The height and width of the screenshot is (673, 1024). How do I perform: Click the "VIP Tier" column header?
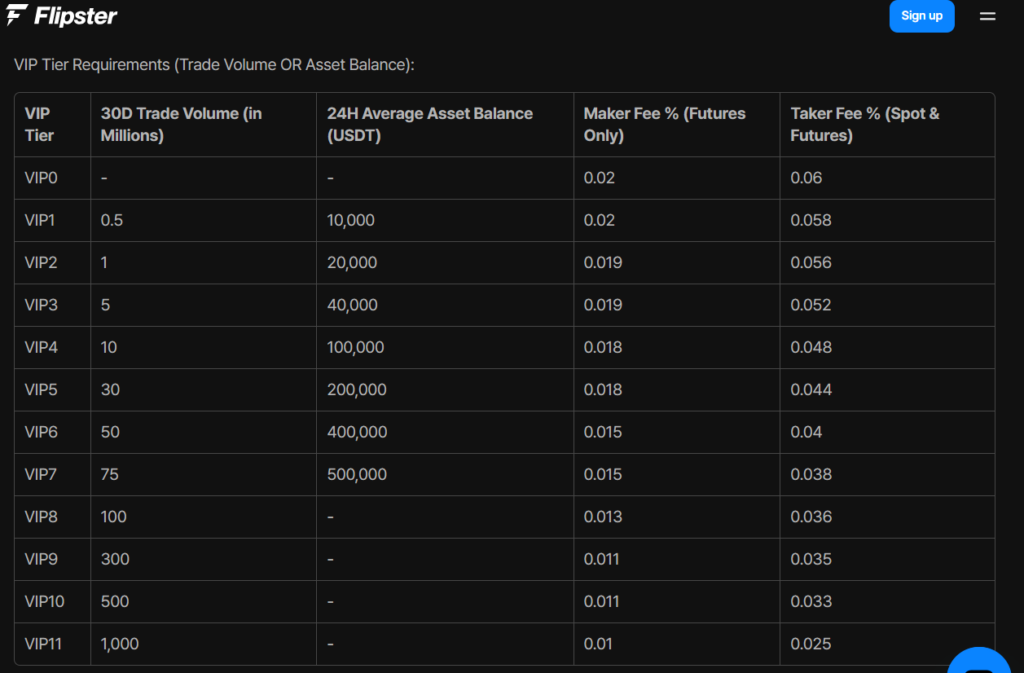coord(40,124)
